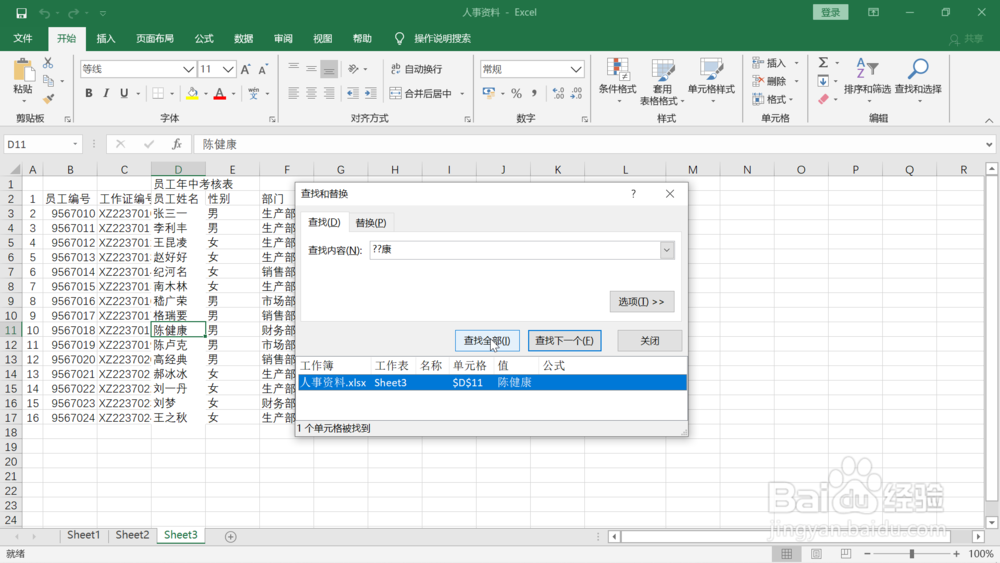This screenshot has height=563, width=1000.
Task: Click decrease decimal icon
Action: tap(577, 93)
